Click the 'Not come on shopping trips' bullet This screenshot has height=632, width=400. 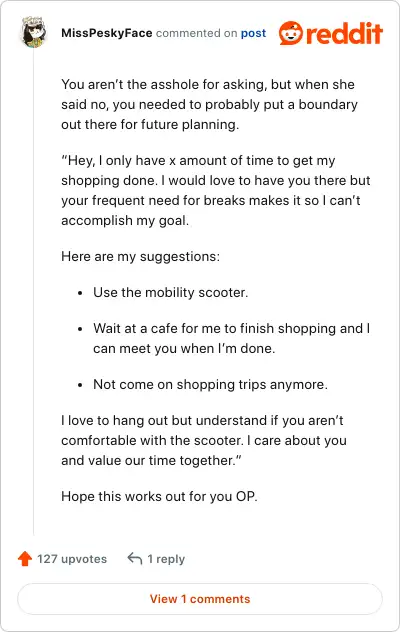point(210,384)
